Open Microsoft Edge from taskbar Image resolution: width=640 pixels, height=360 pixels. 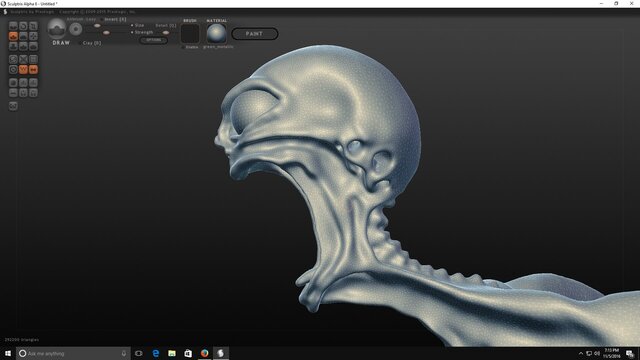coord(156,353)
